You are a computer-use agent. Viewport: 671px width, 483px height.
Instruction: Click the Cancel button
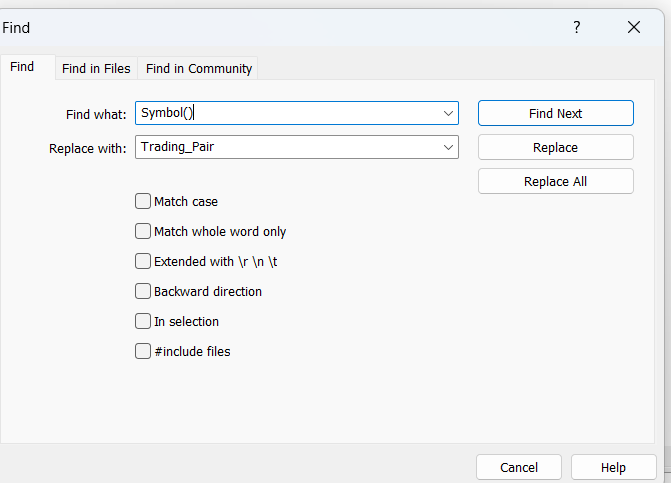tap(518, 467)
